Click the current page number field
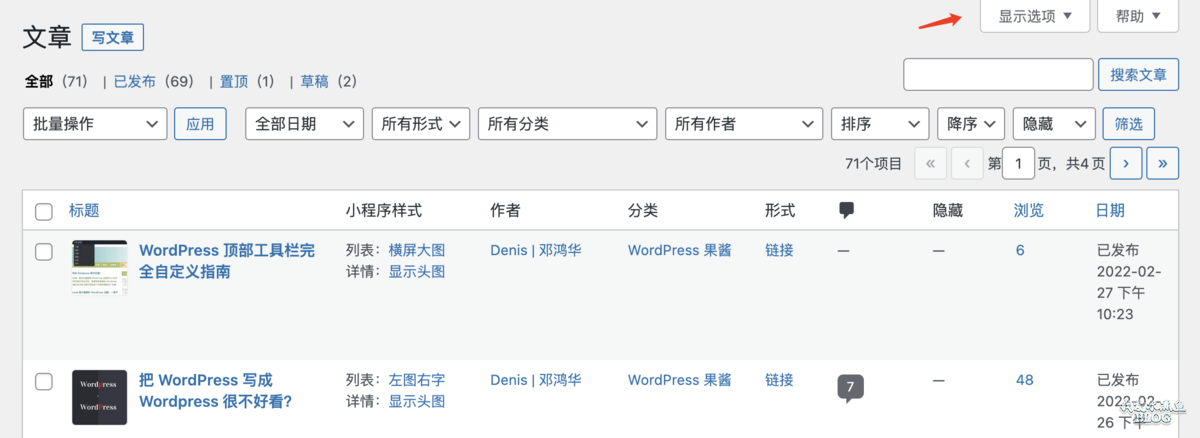The width and height of the screenshot is (1200, 438). click(1019, 163)
